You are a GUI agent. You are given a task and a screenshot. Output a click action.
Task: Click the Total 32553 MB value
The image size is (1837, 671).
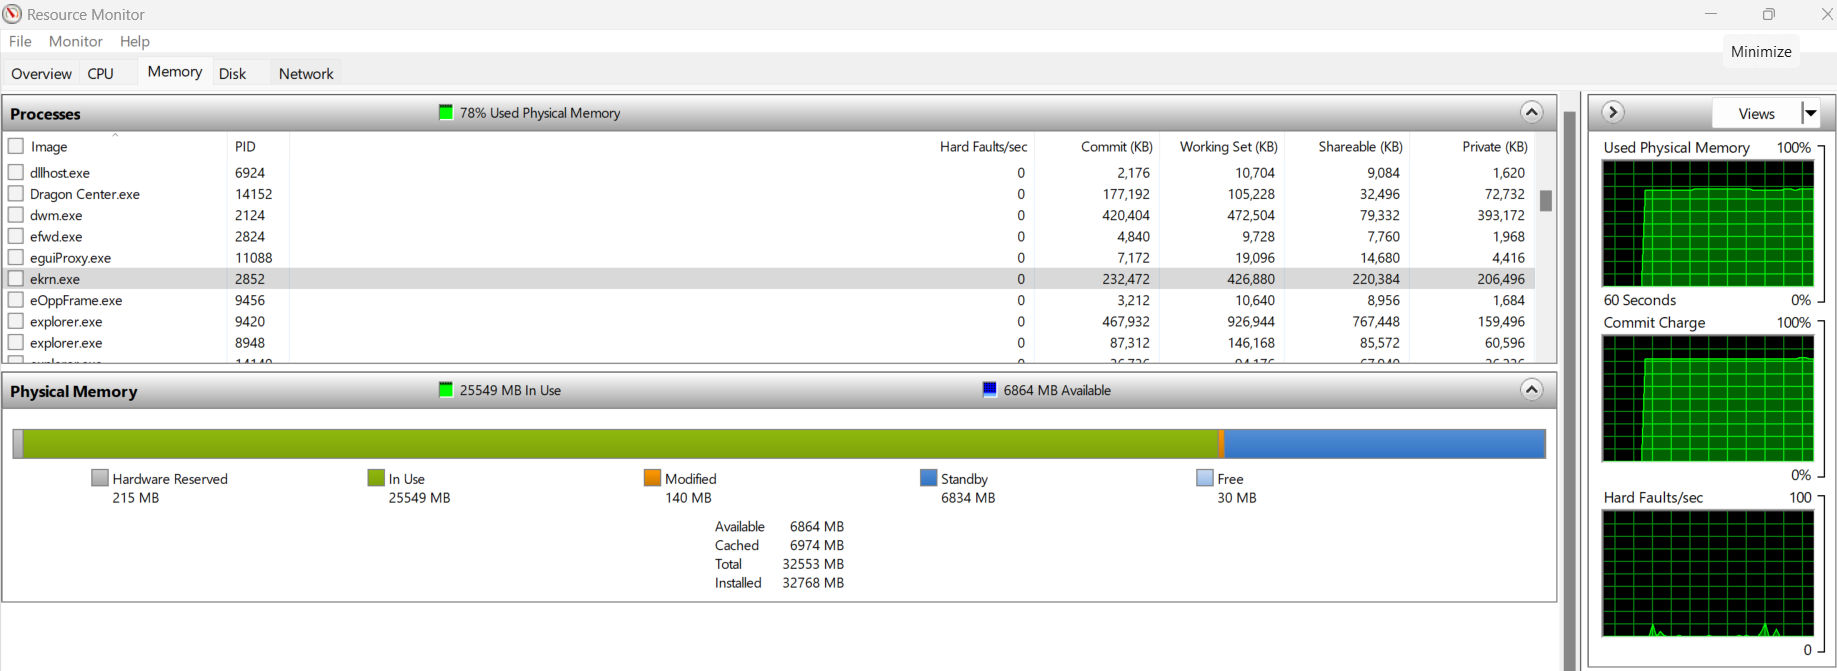813,564
